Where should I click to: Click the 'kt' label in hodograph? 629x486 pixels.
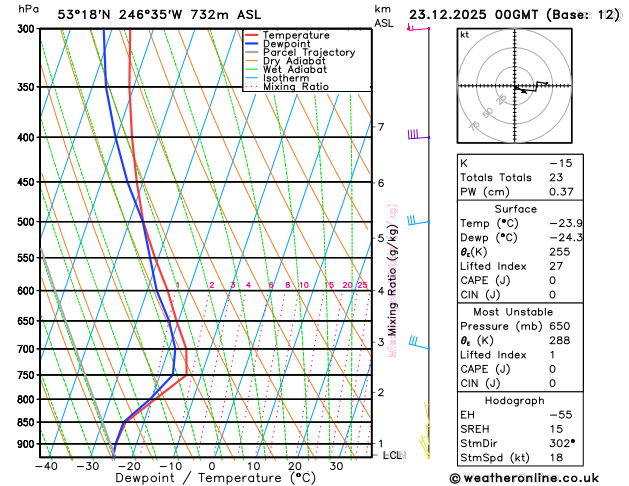tap(465, 35)
